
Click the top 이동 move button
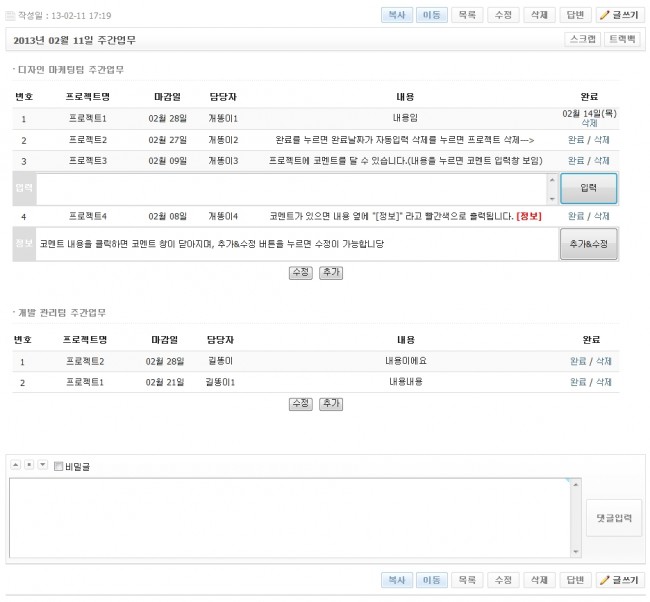tap(432, 15)
